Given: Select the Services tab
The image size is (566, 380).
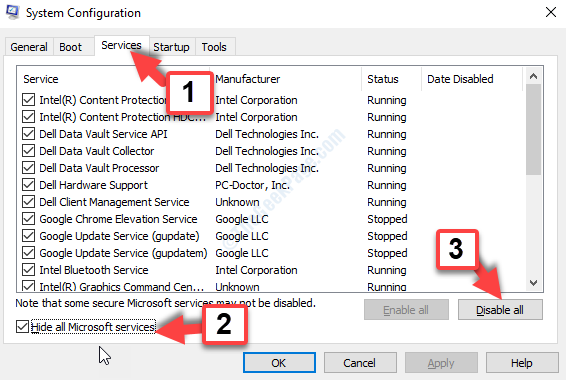Looking at the screenshot, I should (x=121, y=45).
